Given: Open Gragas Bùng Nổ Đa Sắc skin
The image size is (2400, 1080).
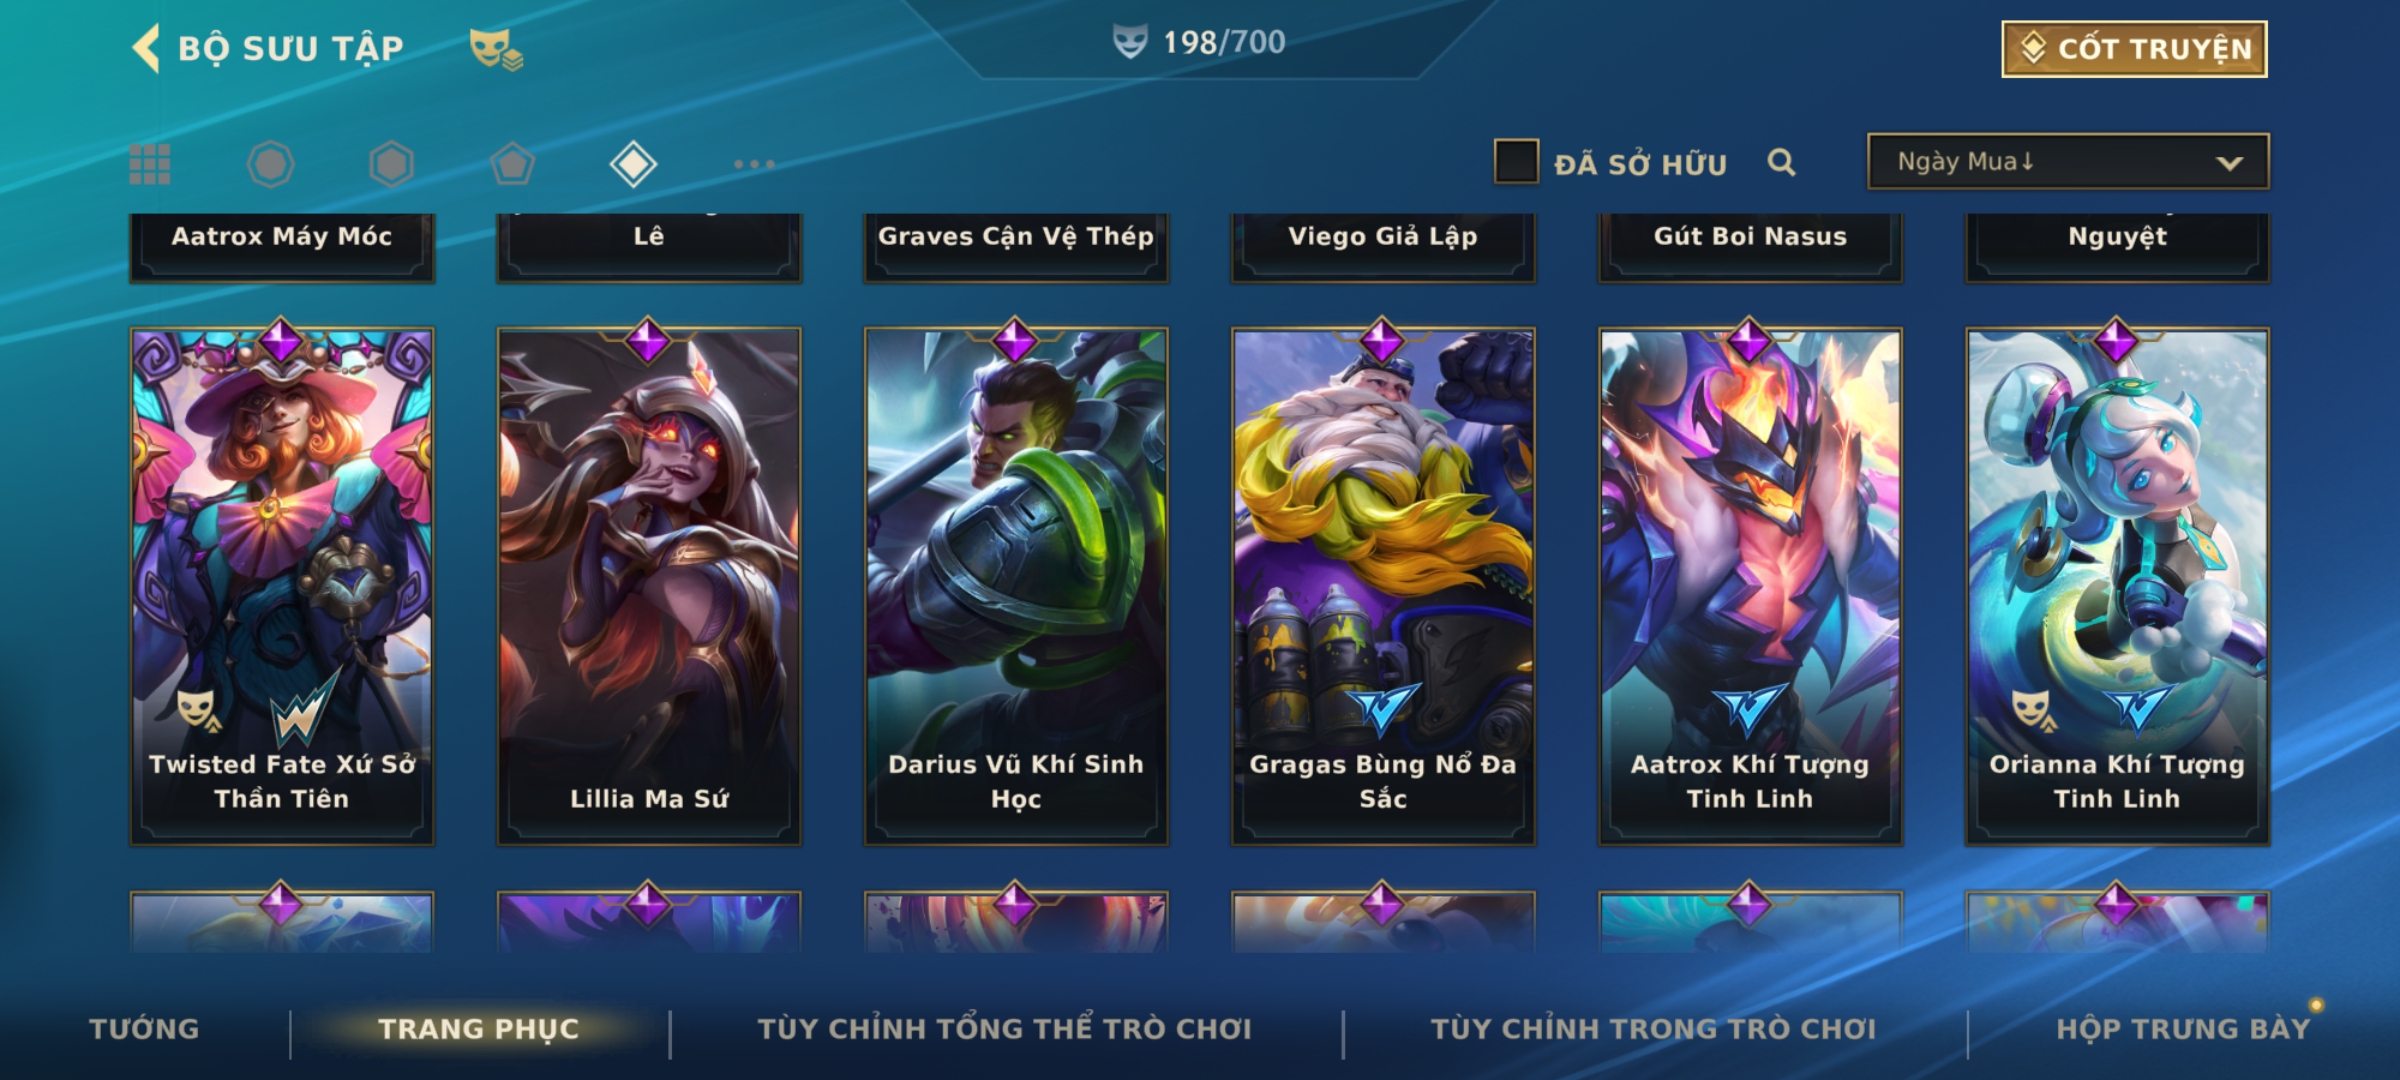Looking at the screenshot, I should (x=1383, y=587).
